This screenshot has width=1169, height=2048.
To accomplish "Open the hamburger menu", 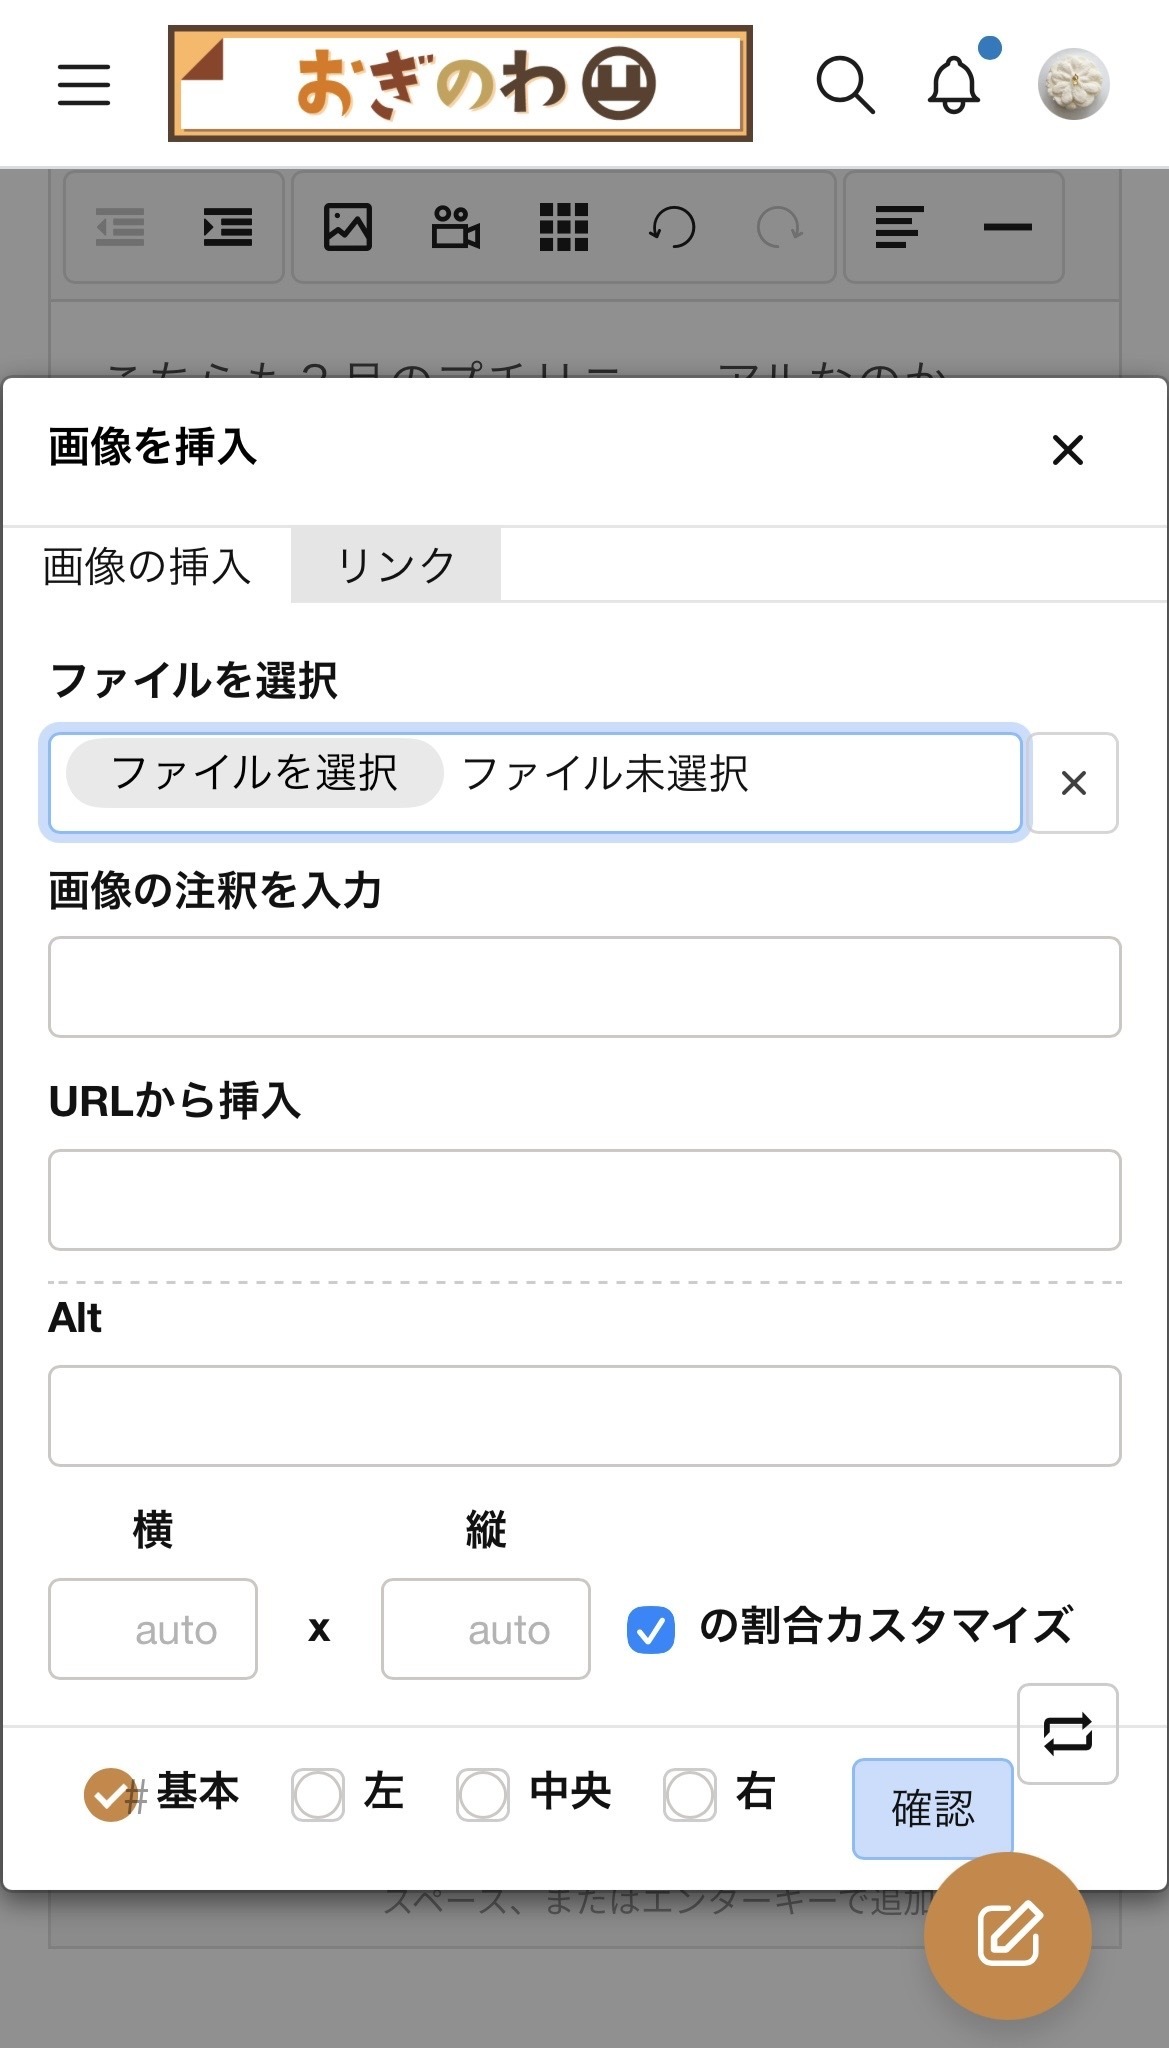I will [84, 84].
